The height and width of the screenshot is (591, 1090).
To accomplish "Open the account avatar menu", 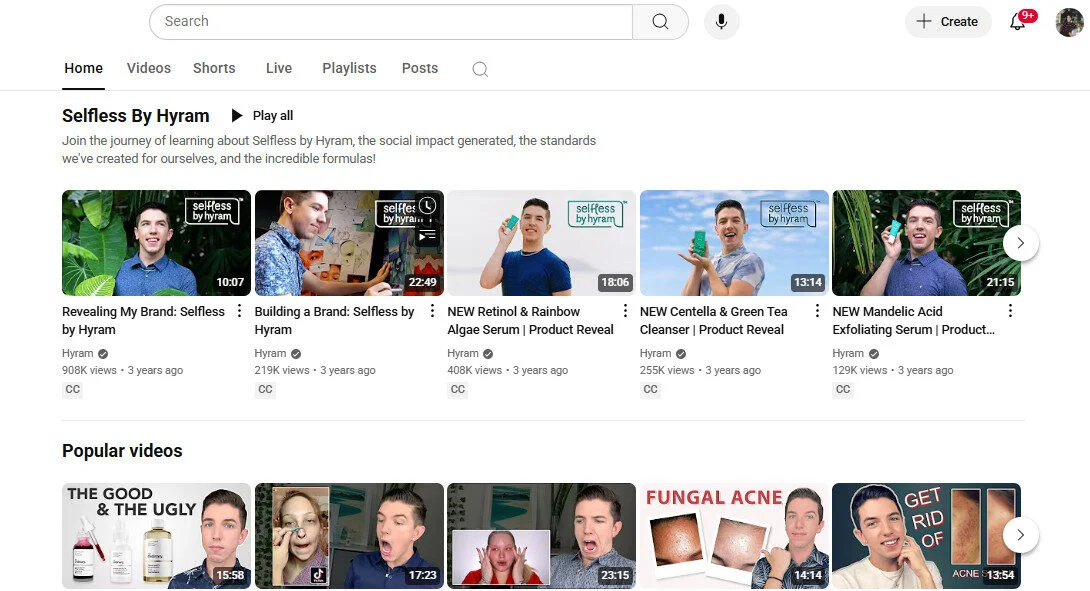I will pos(1069,22).
